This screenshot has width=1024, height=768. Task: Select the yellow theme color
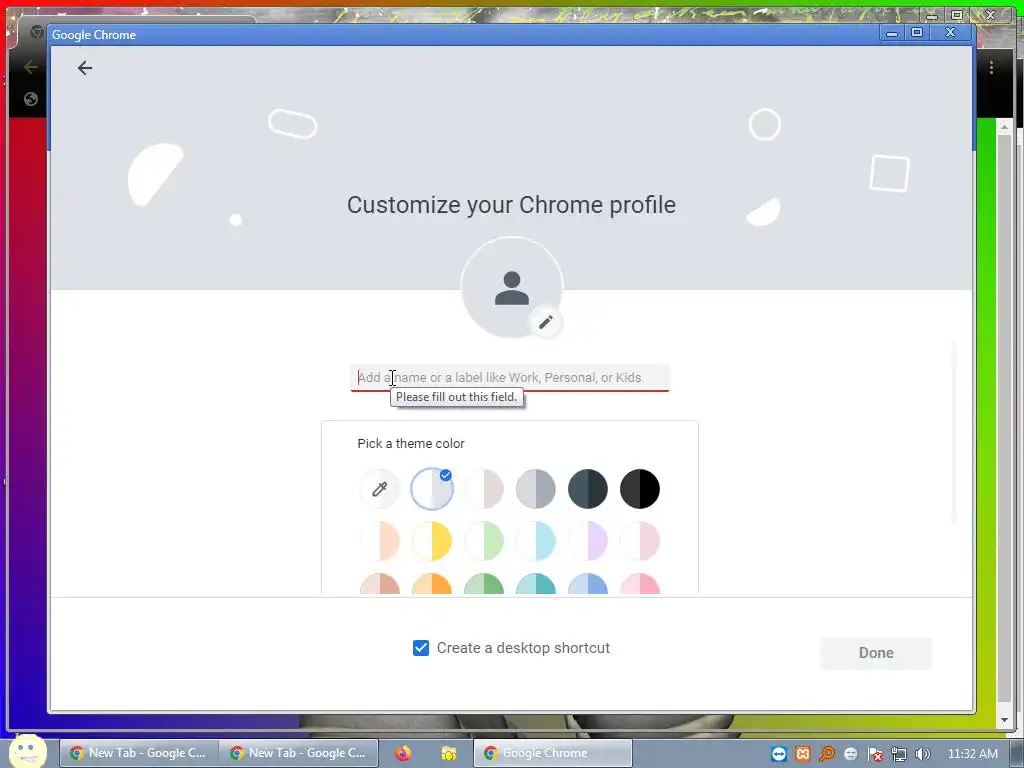(432, 541)
